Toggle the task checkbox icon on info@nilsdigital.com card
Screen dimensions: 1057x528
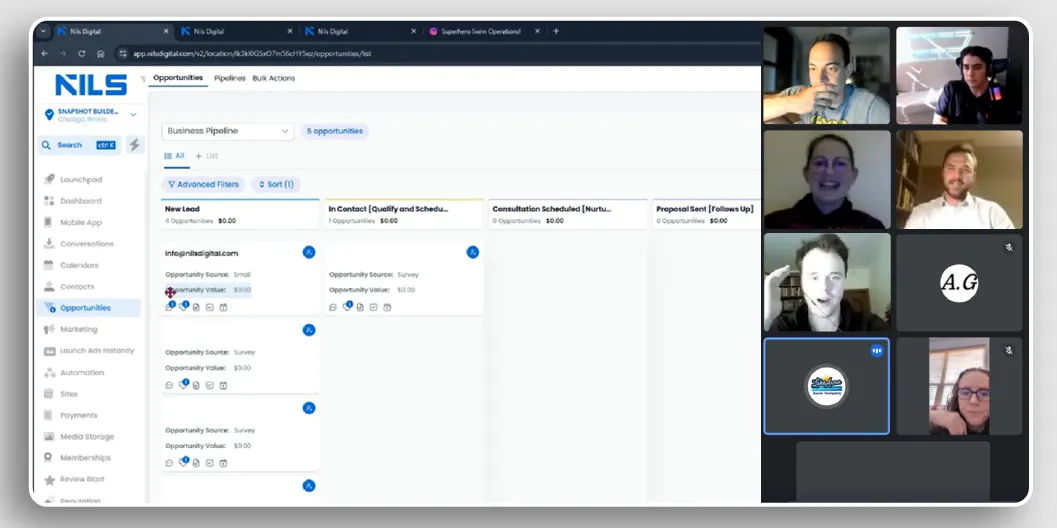pyautogui.click(x=209, y=308)
